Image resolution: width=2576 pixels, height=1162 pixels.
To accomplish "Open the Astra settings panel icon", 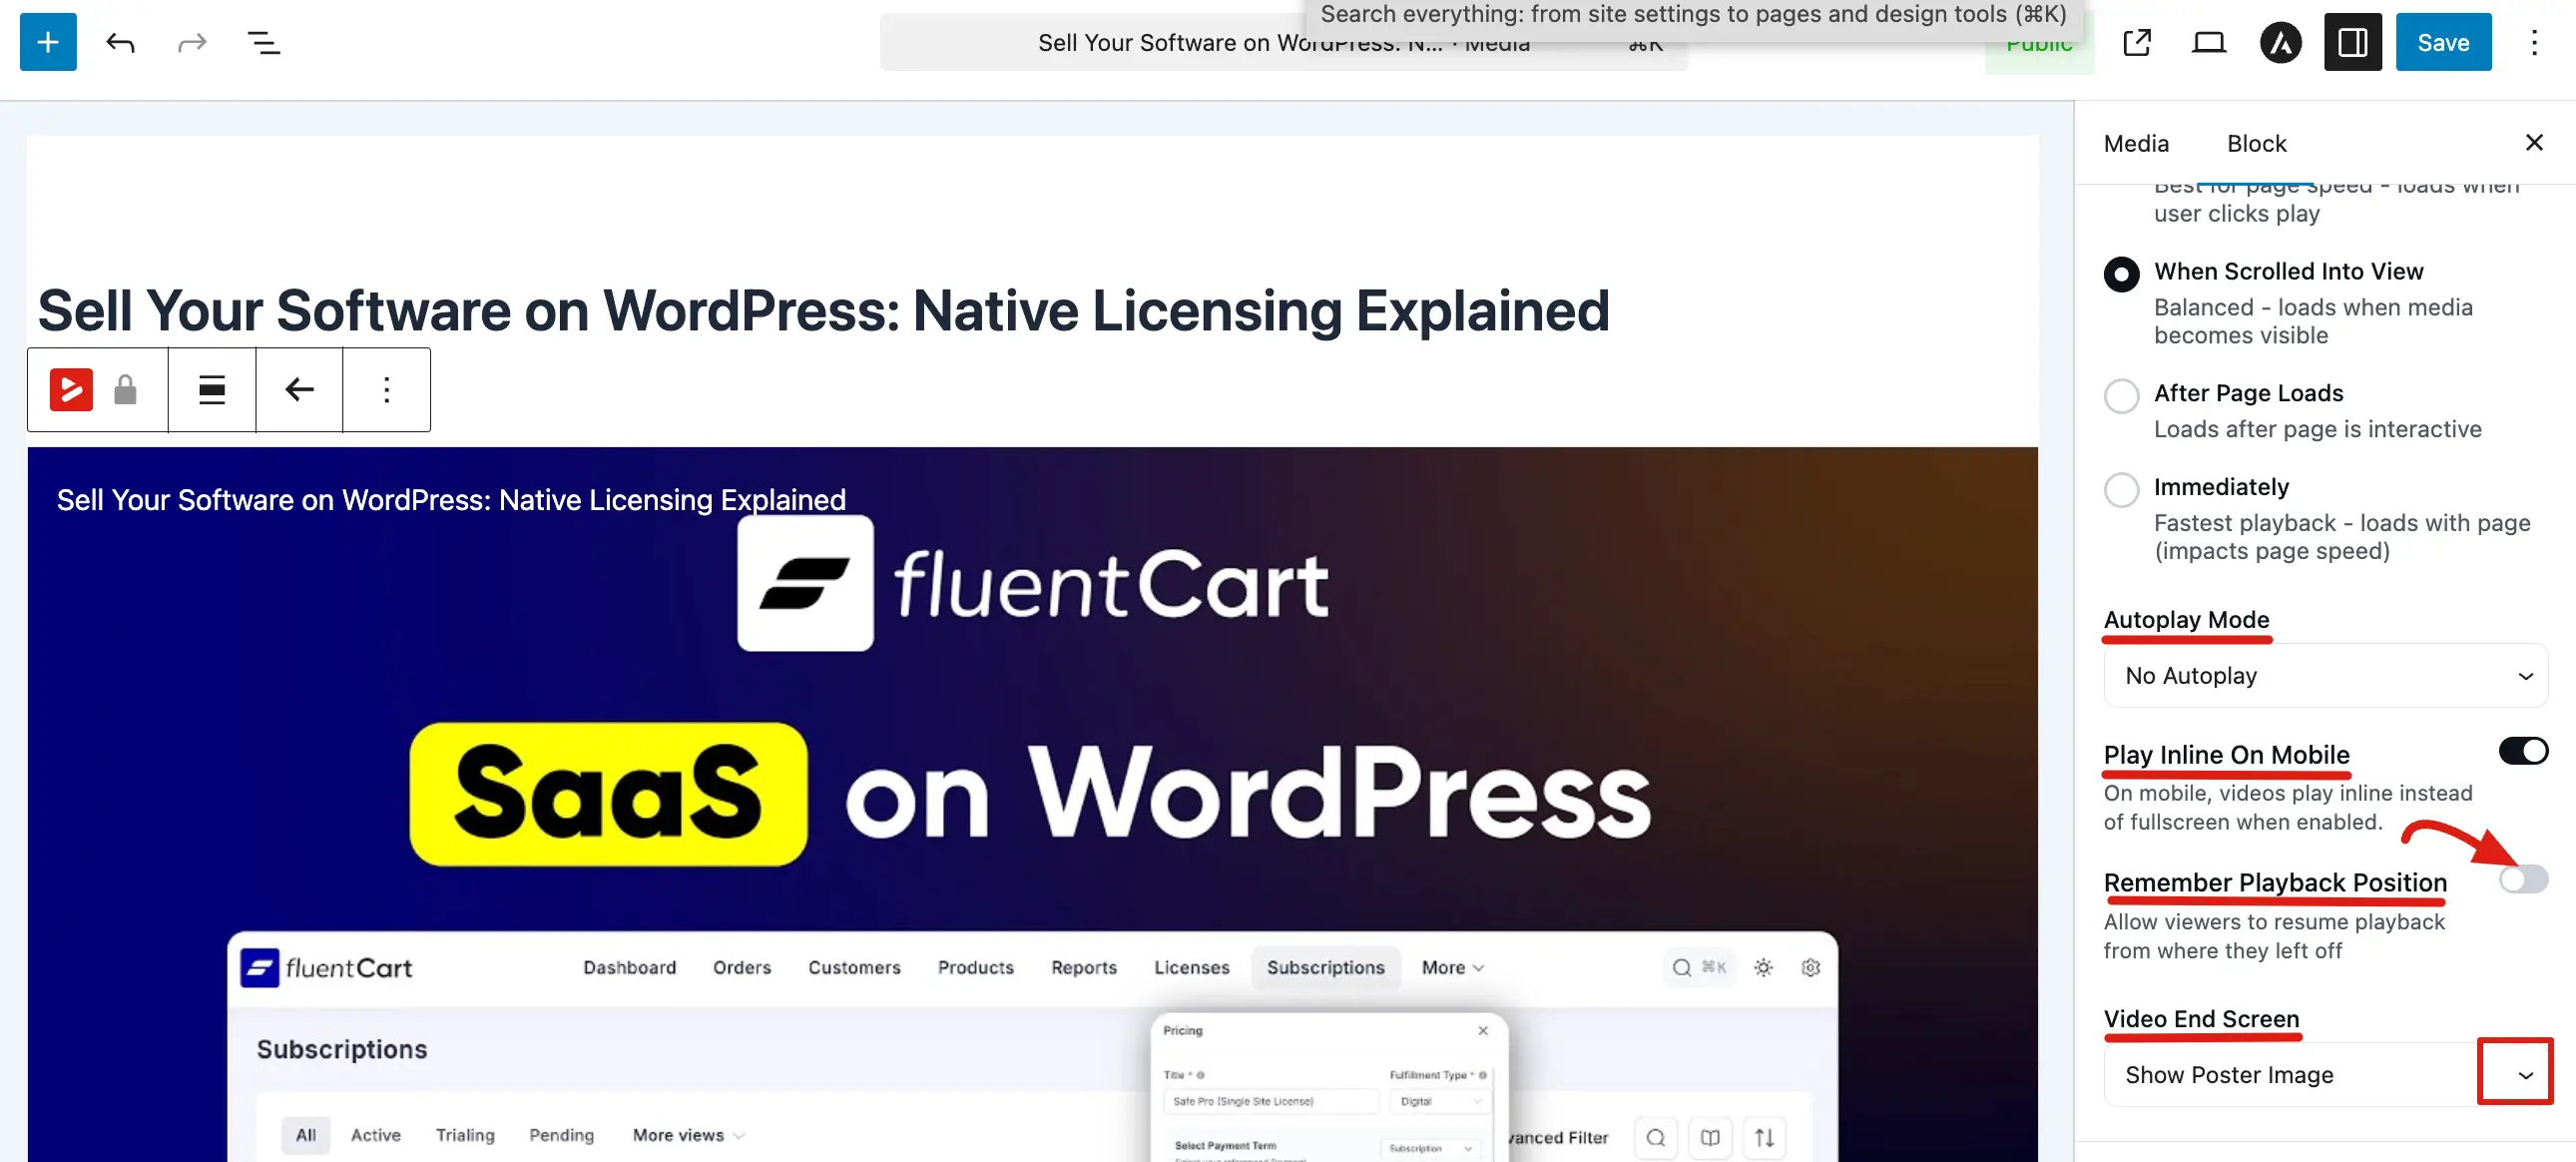I will coord(2281,42).
